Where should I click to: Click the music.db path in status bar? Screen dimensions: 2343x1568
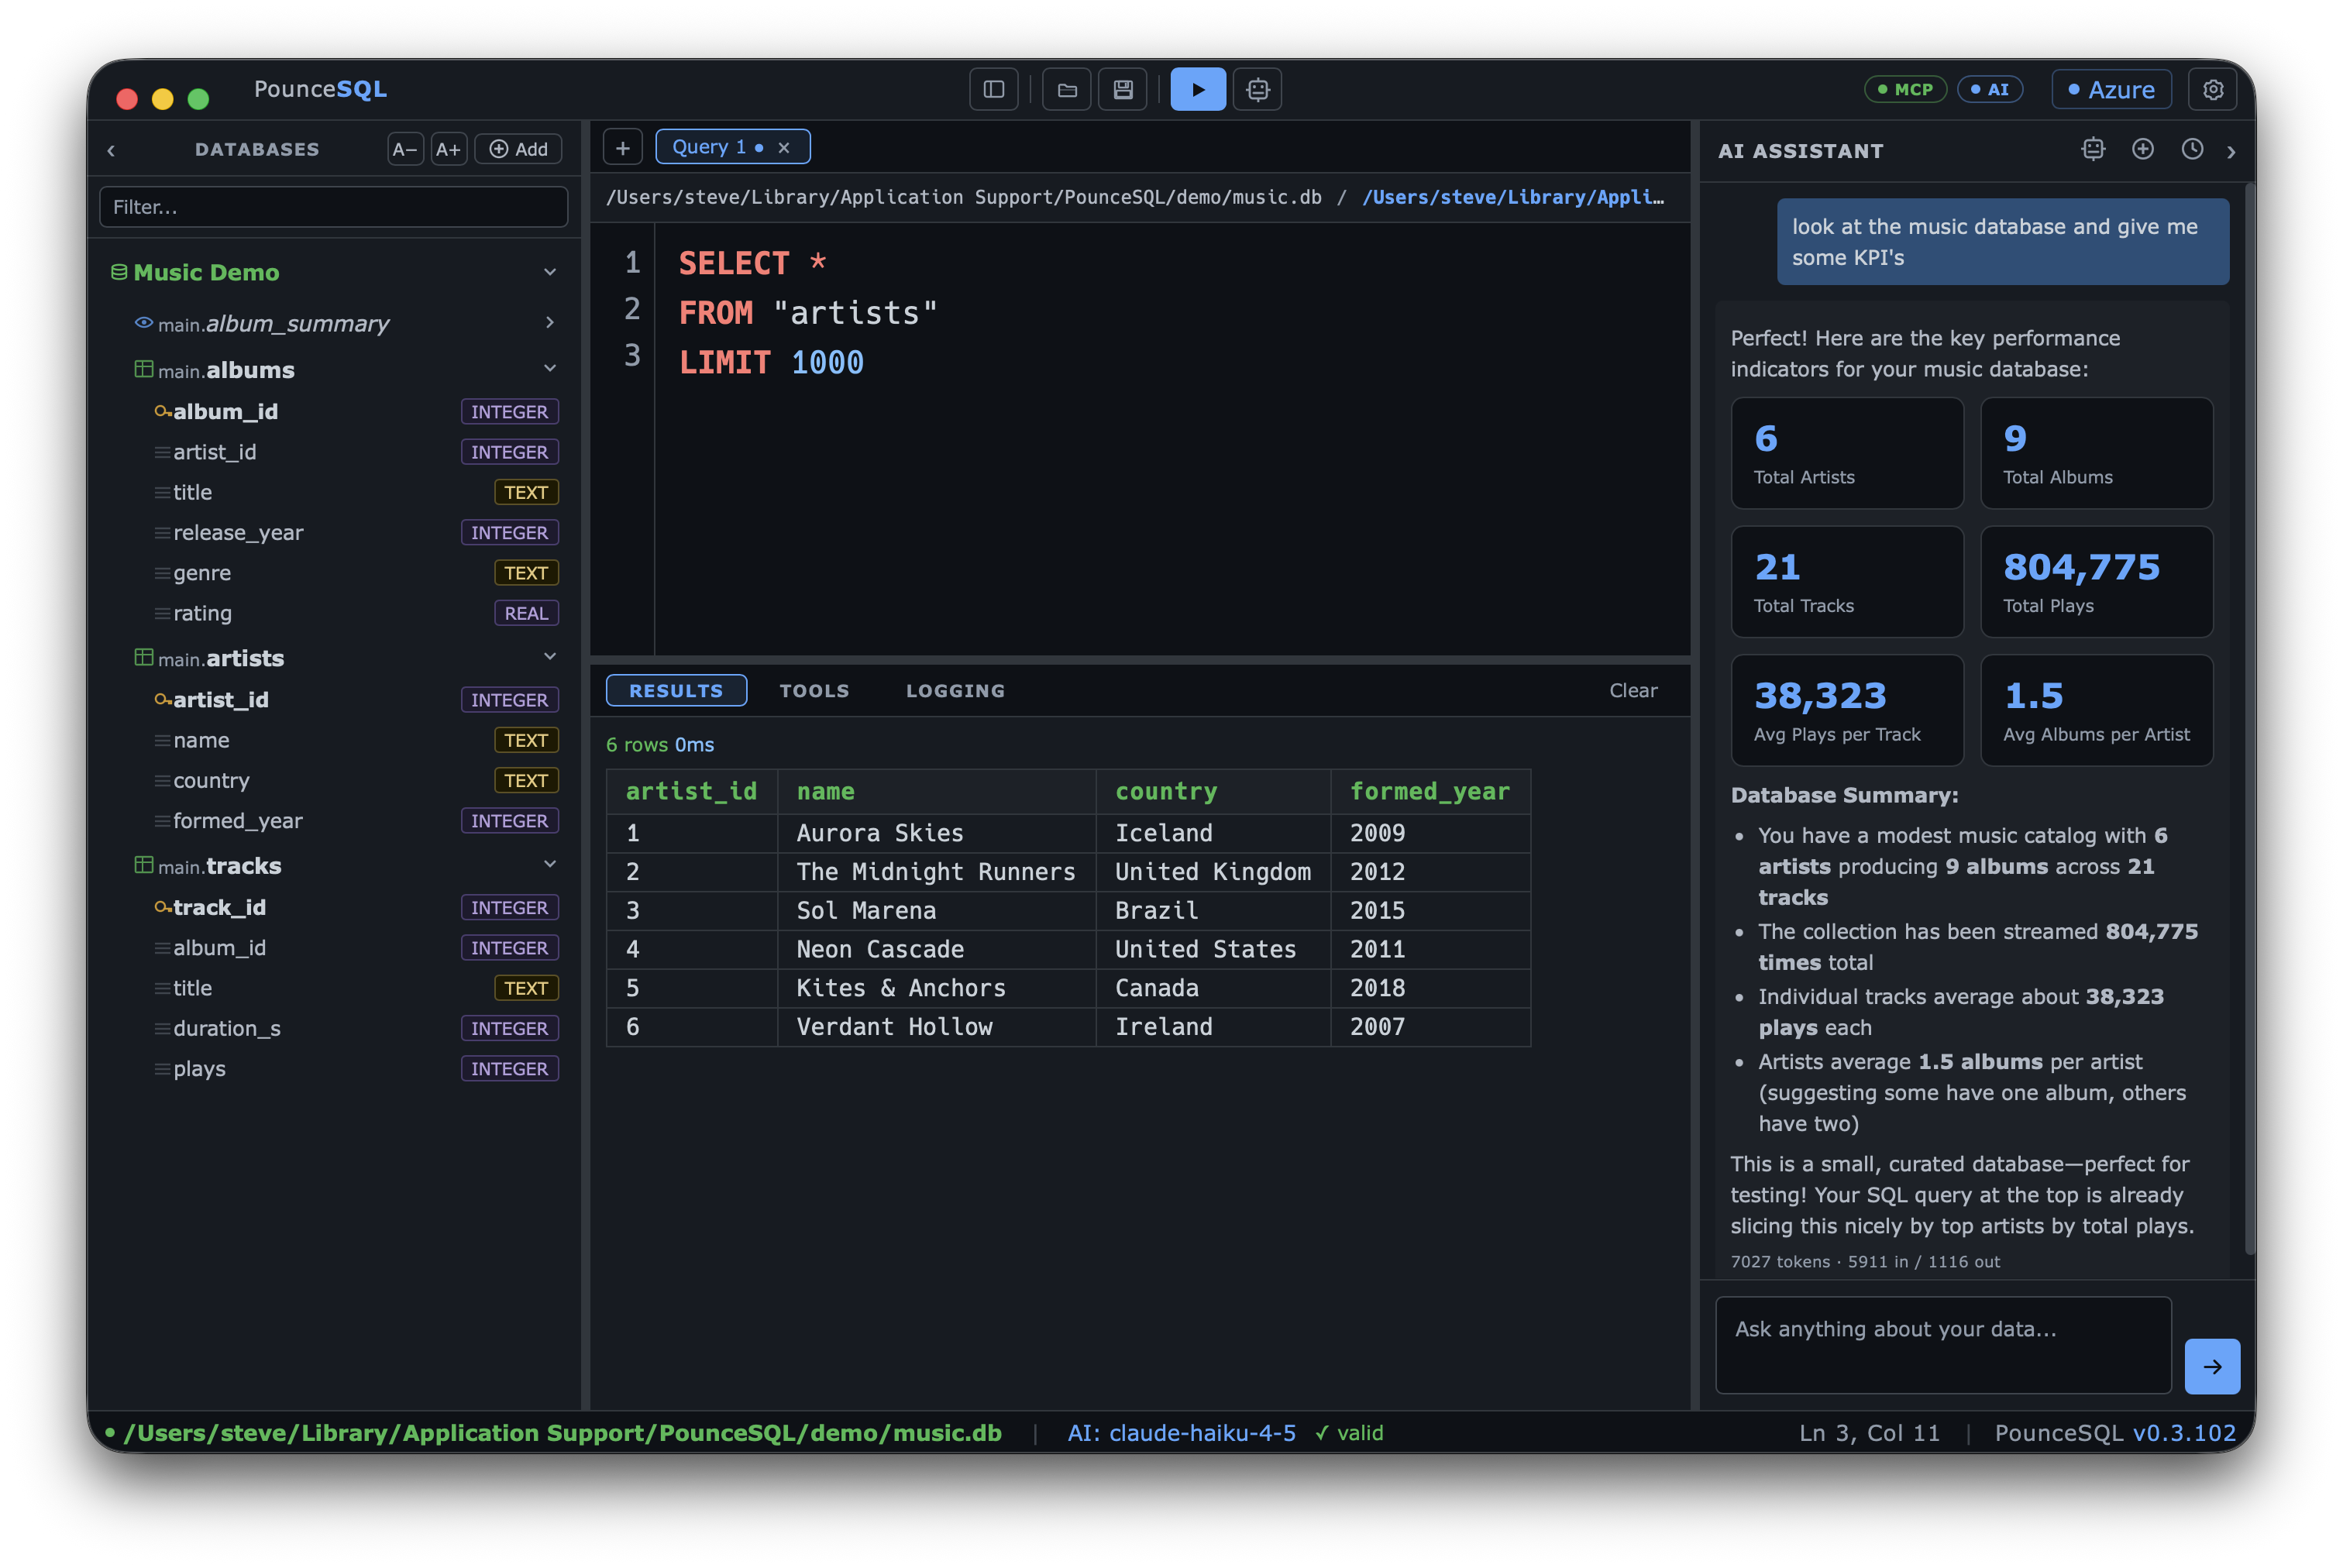(562, 1433)
